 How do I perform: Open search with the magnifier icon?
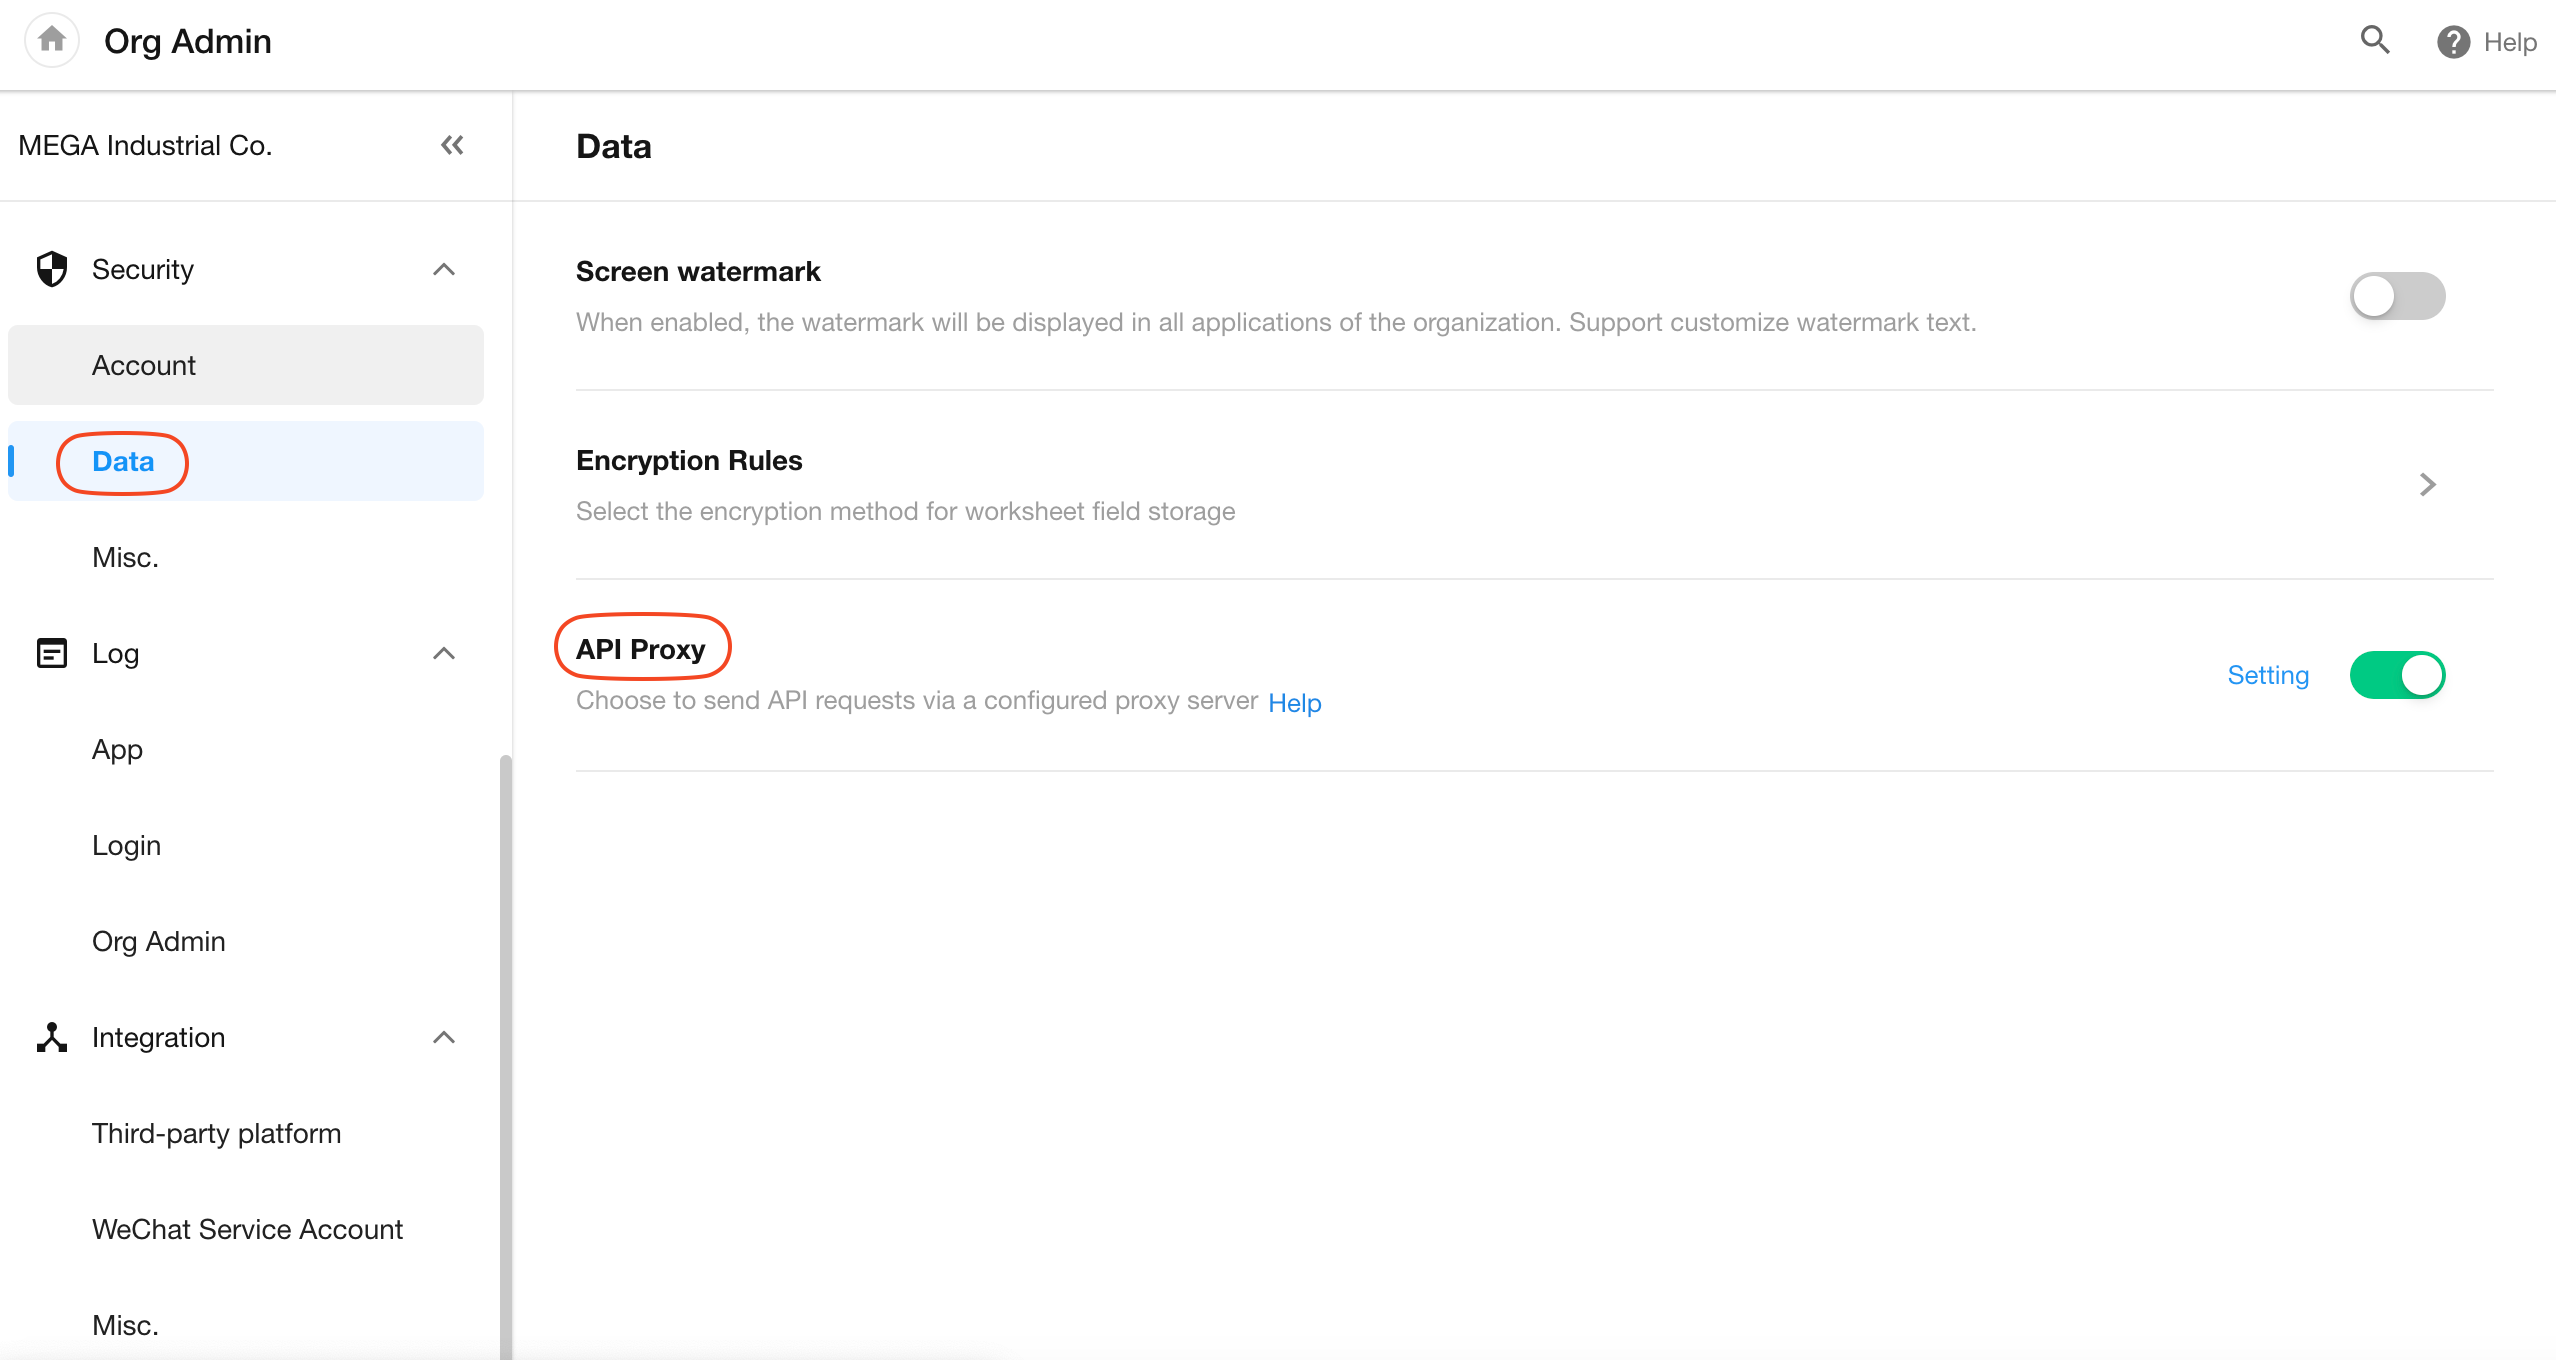point(2375,40)
